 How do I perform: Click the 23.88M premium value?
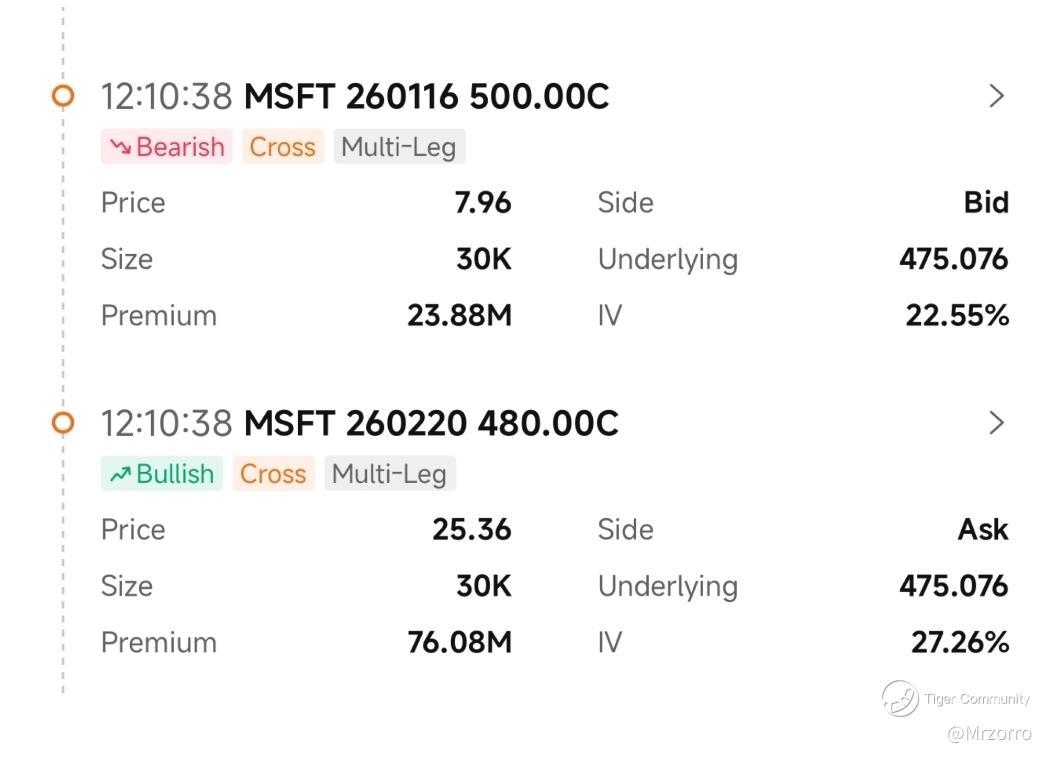coord(459,316)
